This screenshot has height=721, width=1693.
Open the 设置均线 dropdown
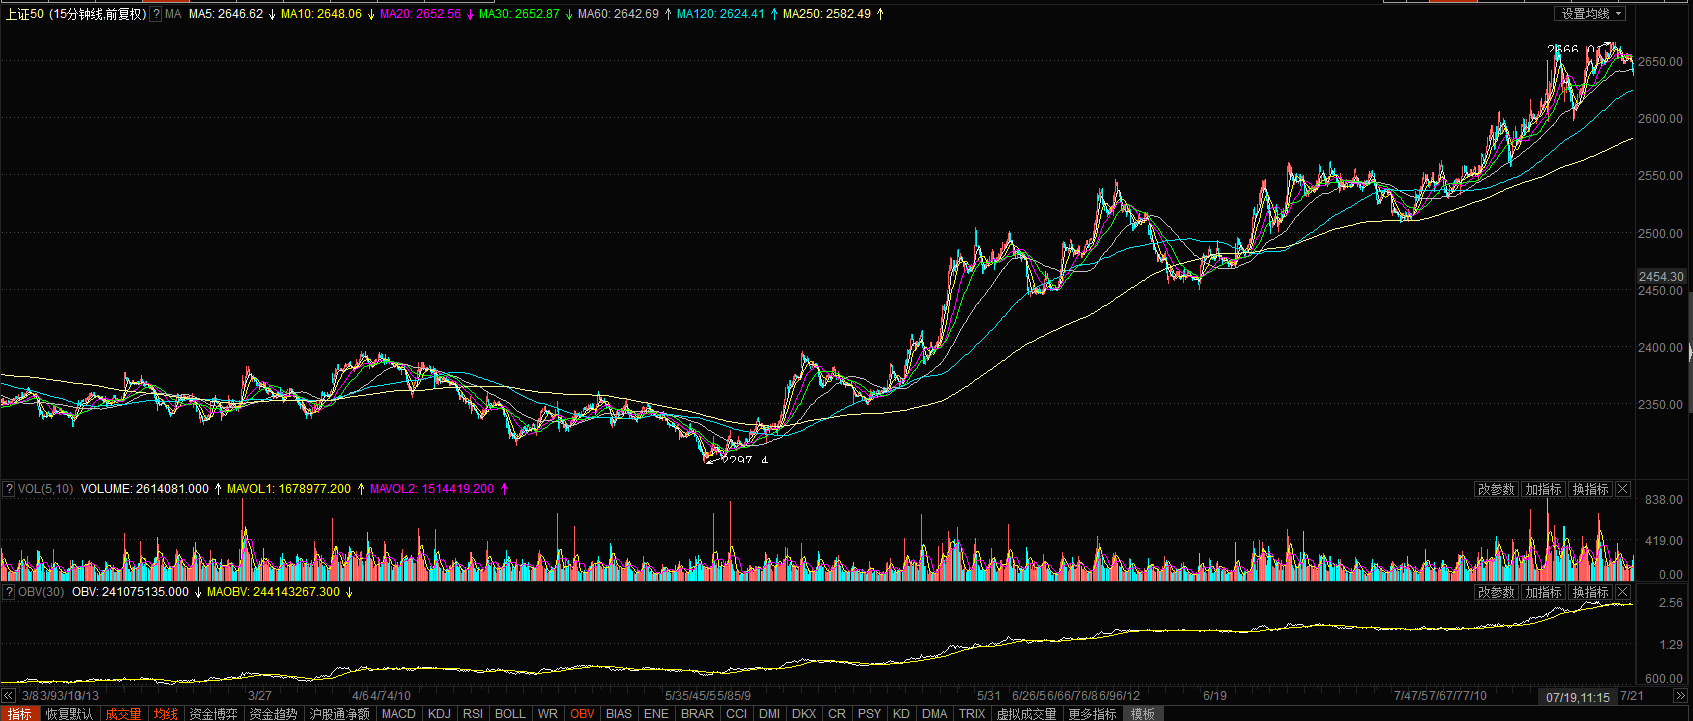click(1591, 14)
